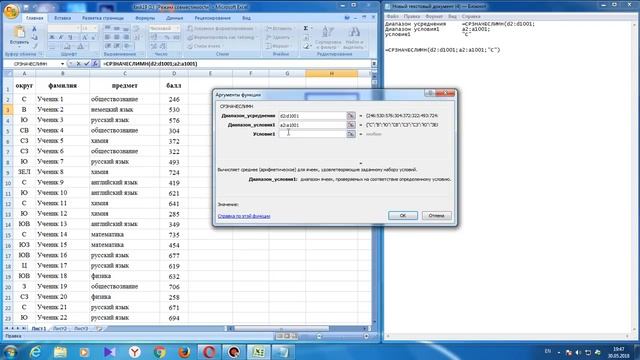Click the Clear eraser icon in Editing group

pyautogui.click(x=306, y=46)
